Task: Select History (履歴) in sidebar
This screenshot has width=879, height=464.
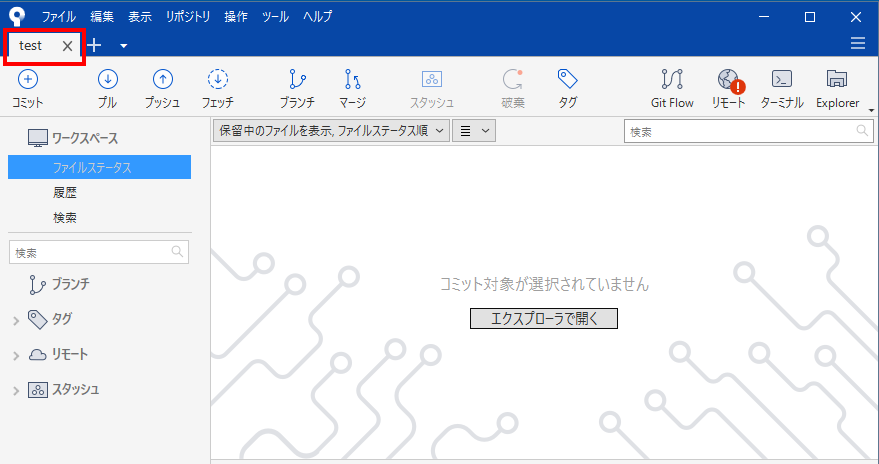Action: pyautogui.click(x=64, y=193)
